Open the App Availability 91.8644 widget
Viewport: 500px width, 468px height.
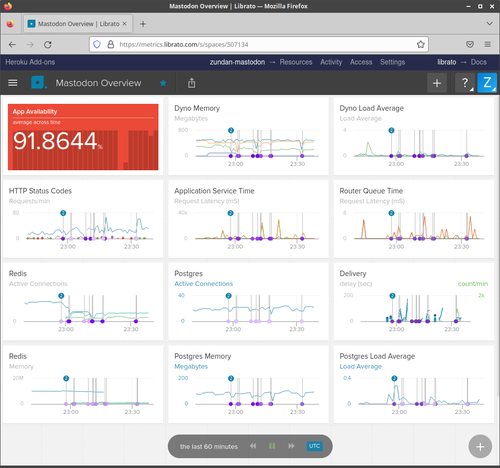click(83, 137)
